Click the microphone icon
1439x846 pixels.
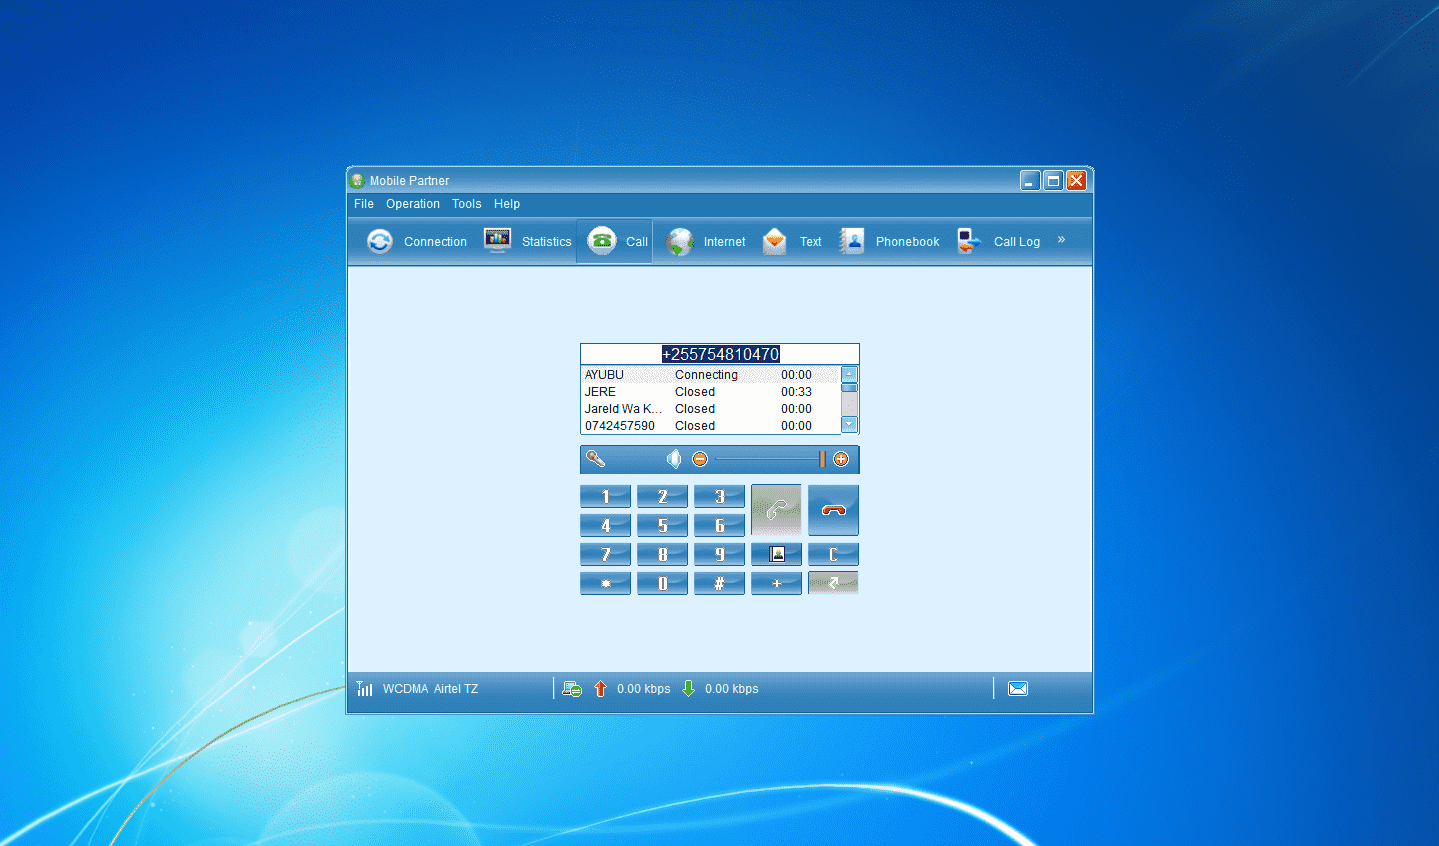[595, 459]
